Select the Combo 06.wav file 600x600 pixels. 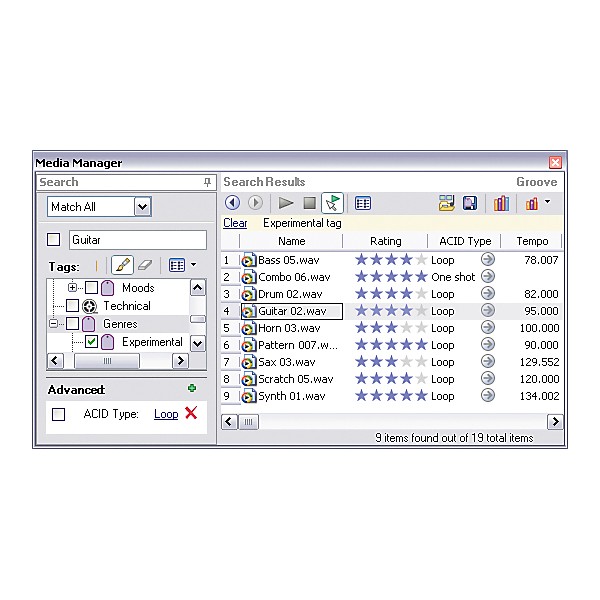click(294, 277)
